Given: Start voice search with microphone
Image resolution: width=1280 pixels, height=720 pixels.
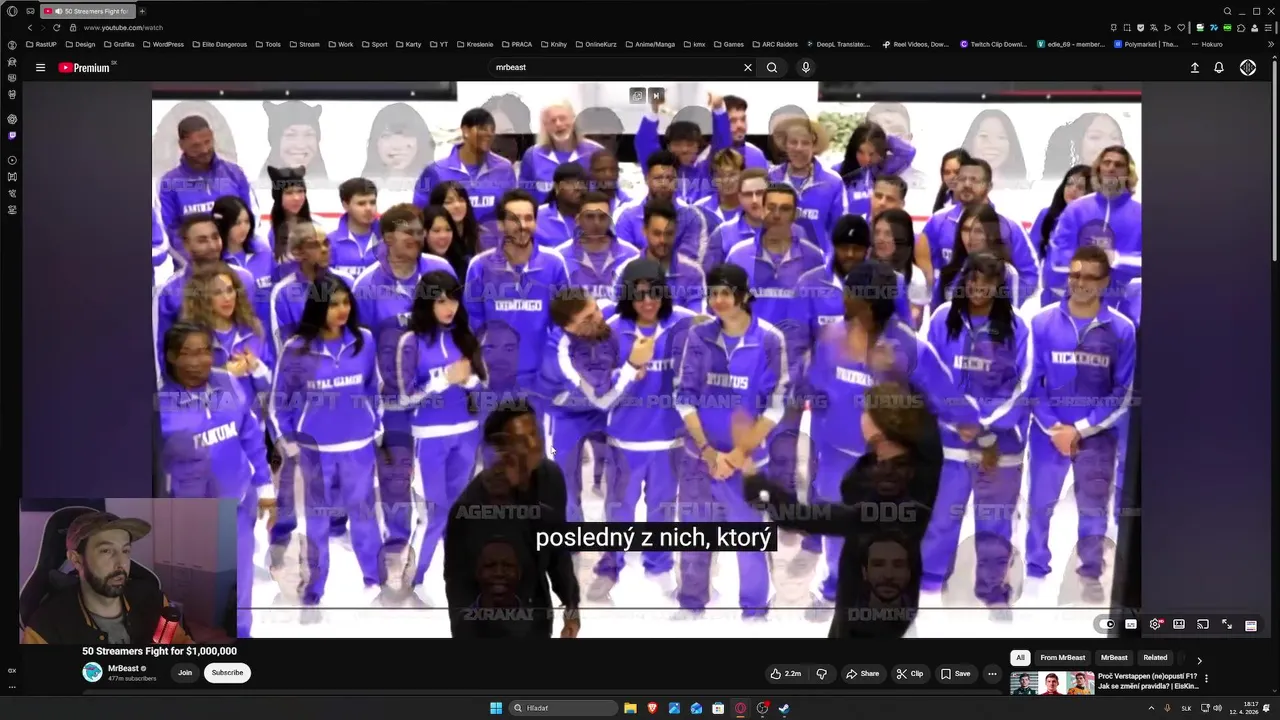Looking at the screenshot, I should 805,68.
